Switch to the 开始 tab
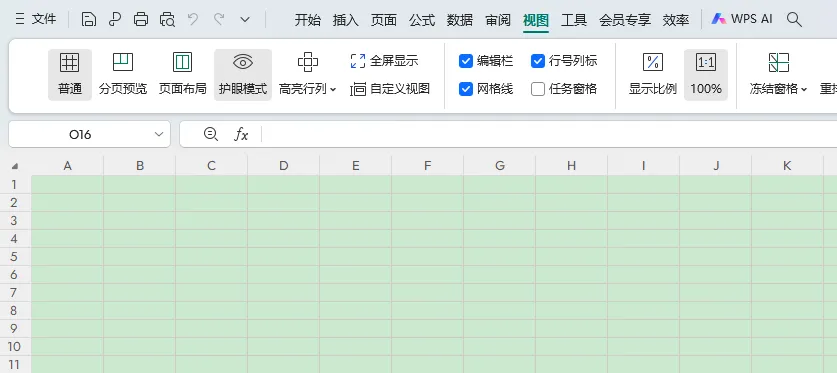Image resolution: width=837 pixels, height=373 pixels. (x=308, y=20)
